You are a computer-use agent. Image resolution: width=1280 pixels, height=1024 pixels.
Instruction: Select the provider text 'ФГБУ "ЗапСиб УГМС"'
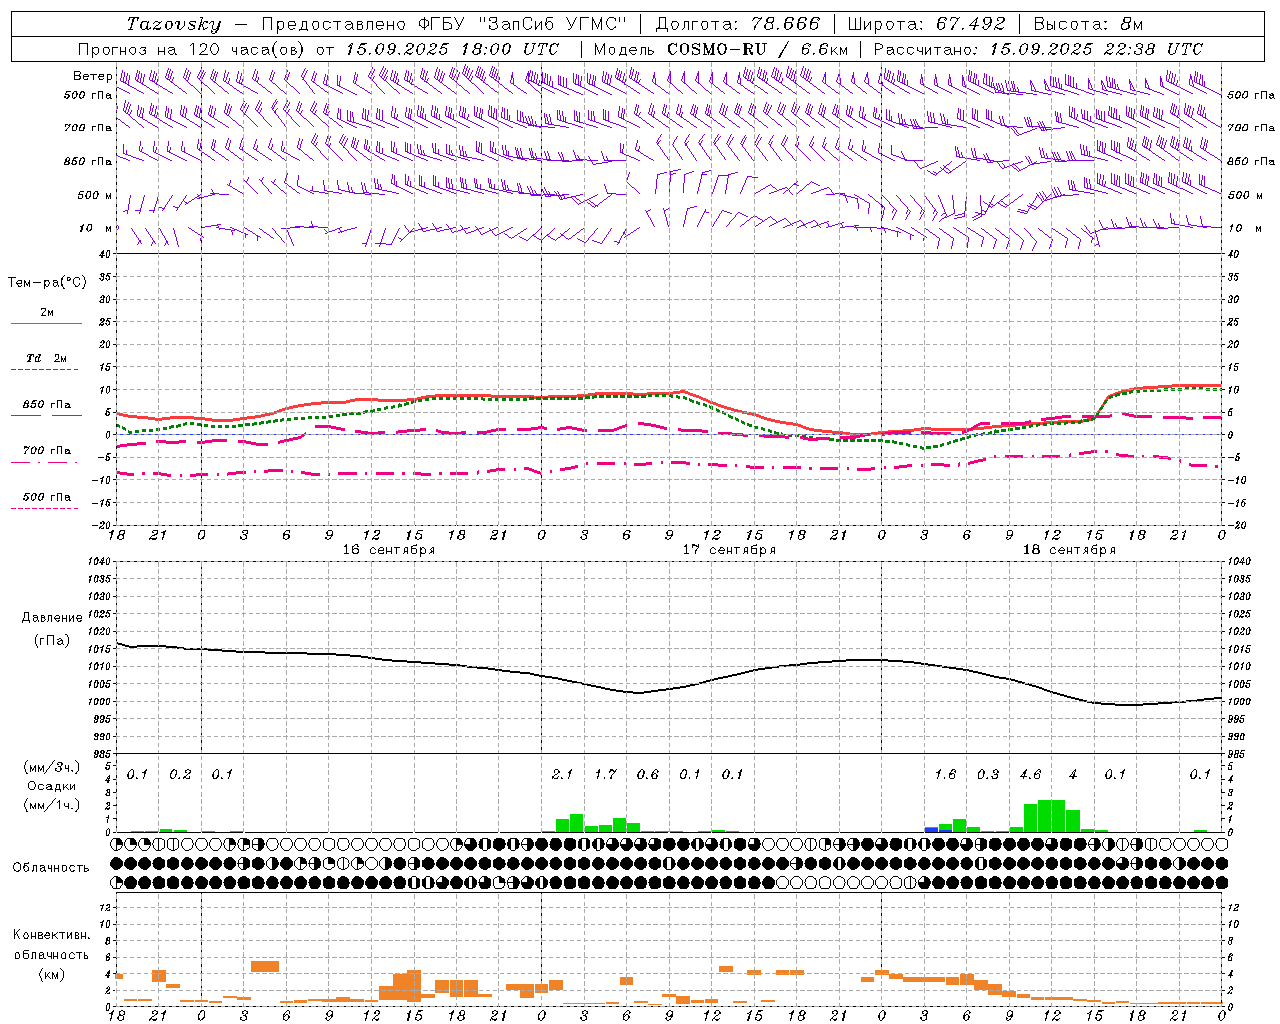coord(522,24)
